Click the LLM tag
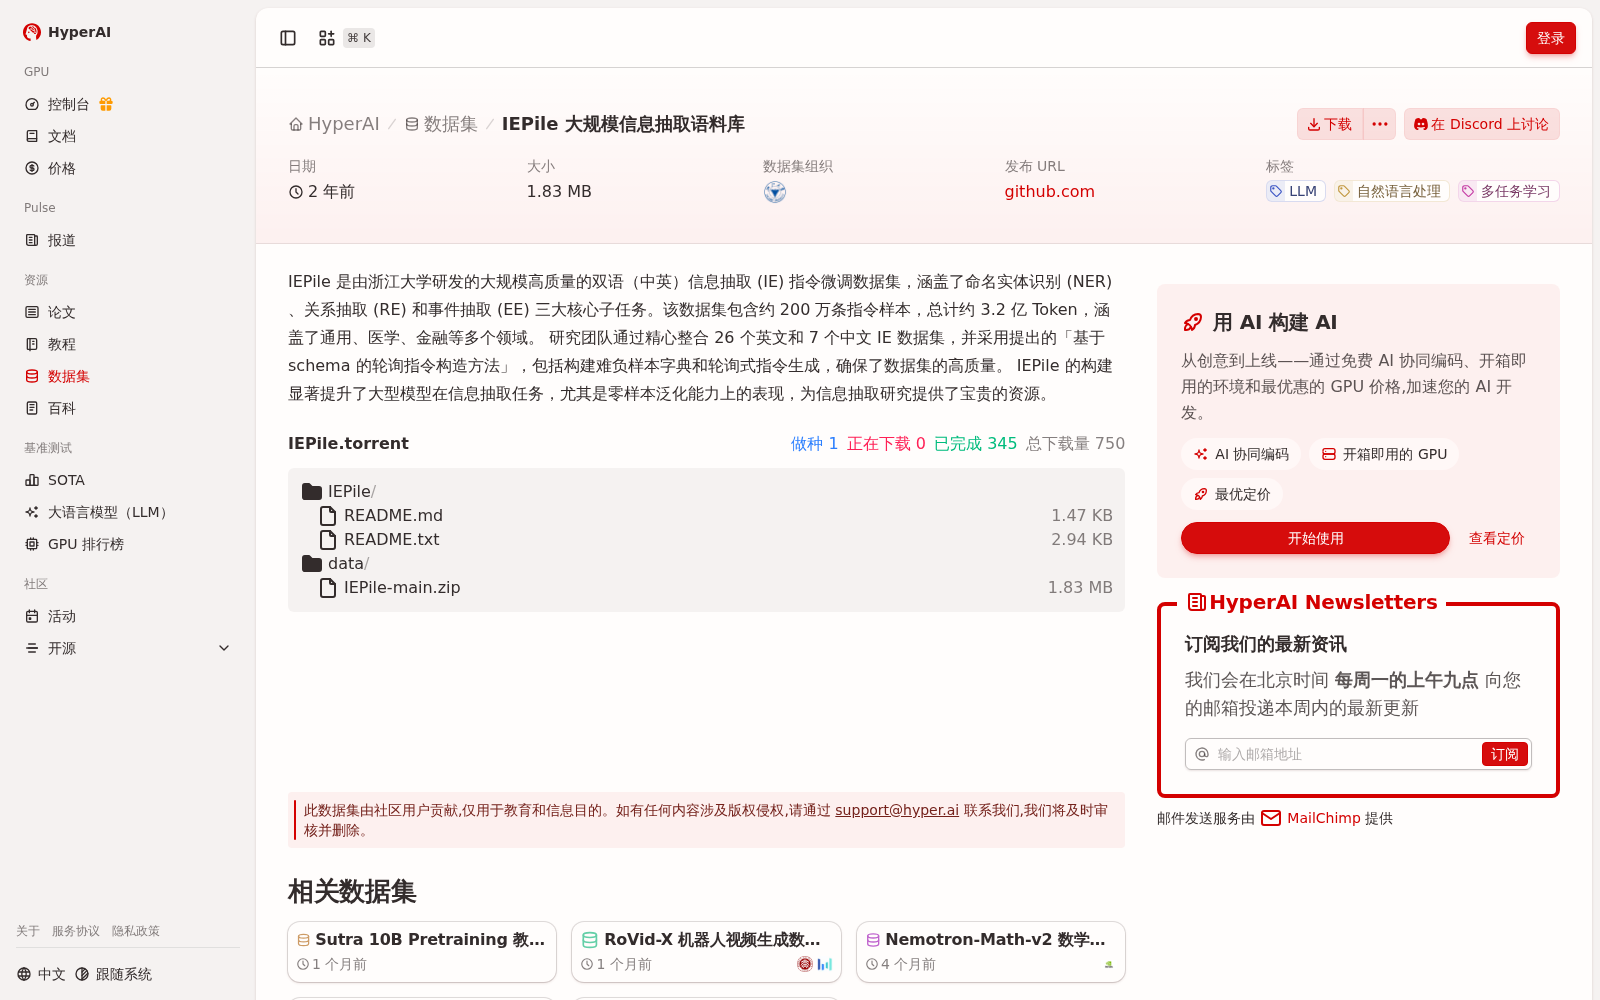1600x1000 pixels. (1296, 191)
